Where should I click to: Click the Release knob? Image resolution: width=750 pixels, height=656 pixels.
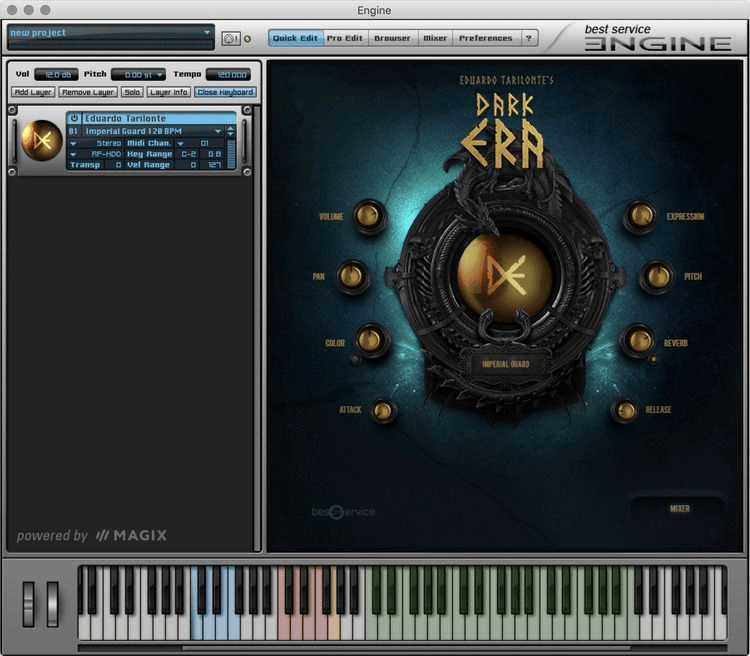tap(625, 410)
